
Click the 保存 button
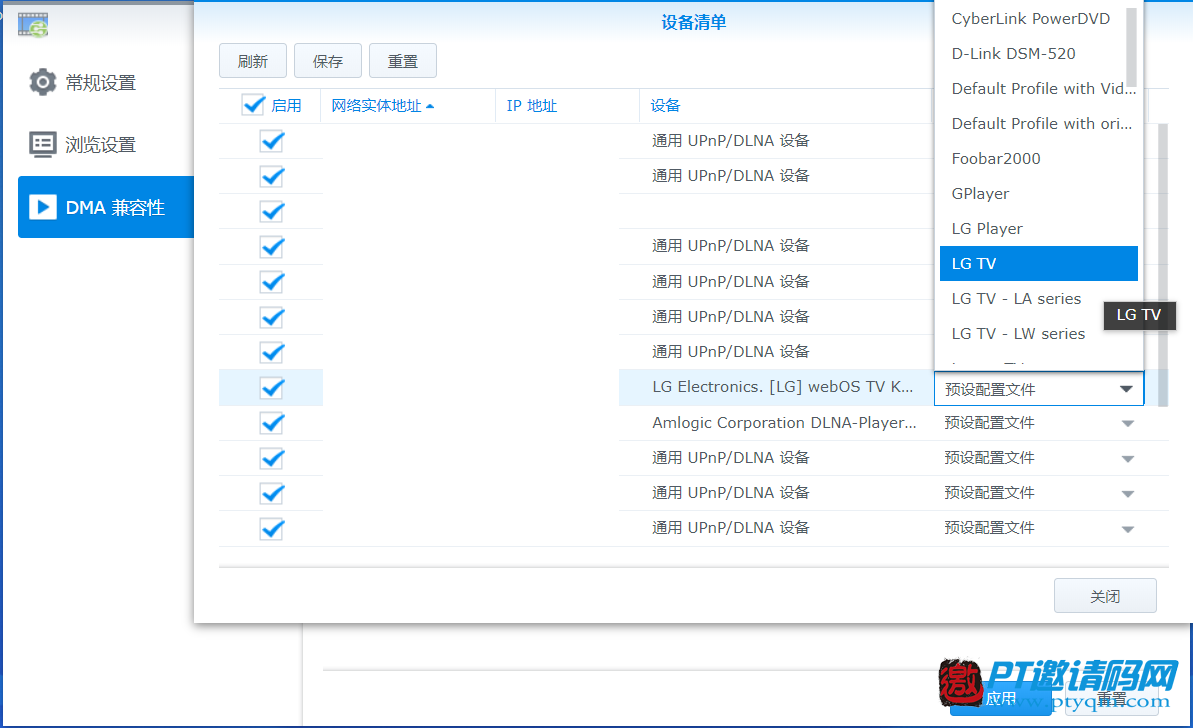tap(328, 61)
